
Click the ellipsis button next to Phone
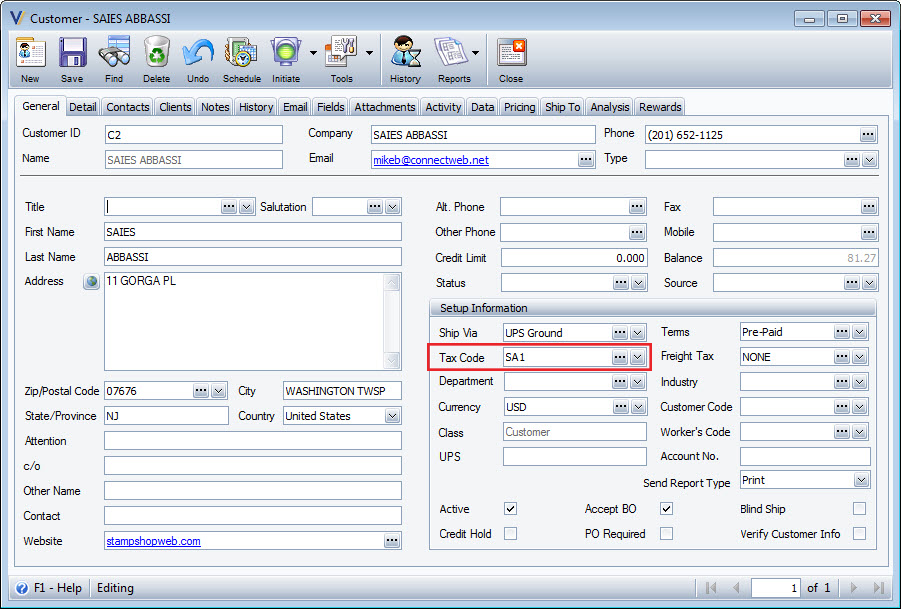coord(868,135)
